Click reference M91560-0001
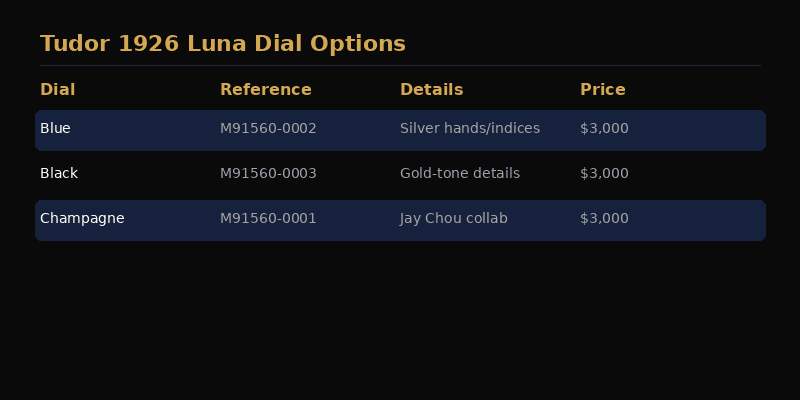The width and height of the screenshot is (800, 400). pyautogui.click(x=268, y=218)
